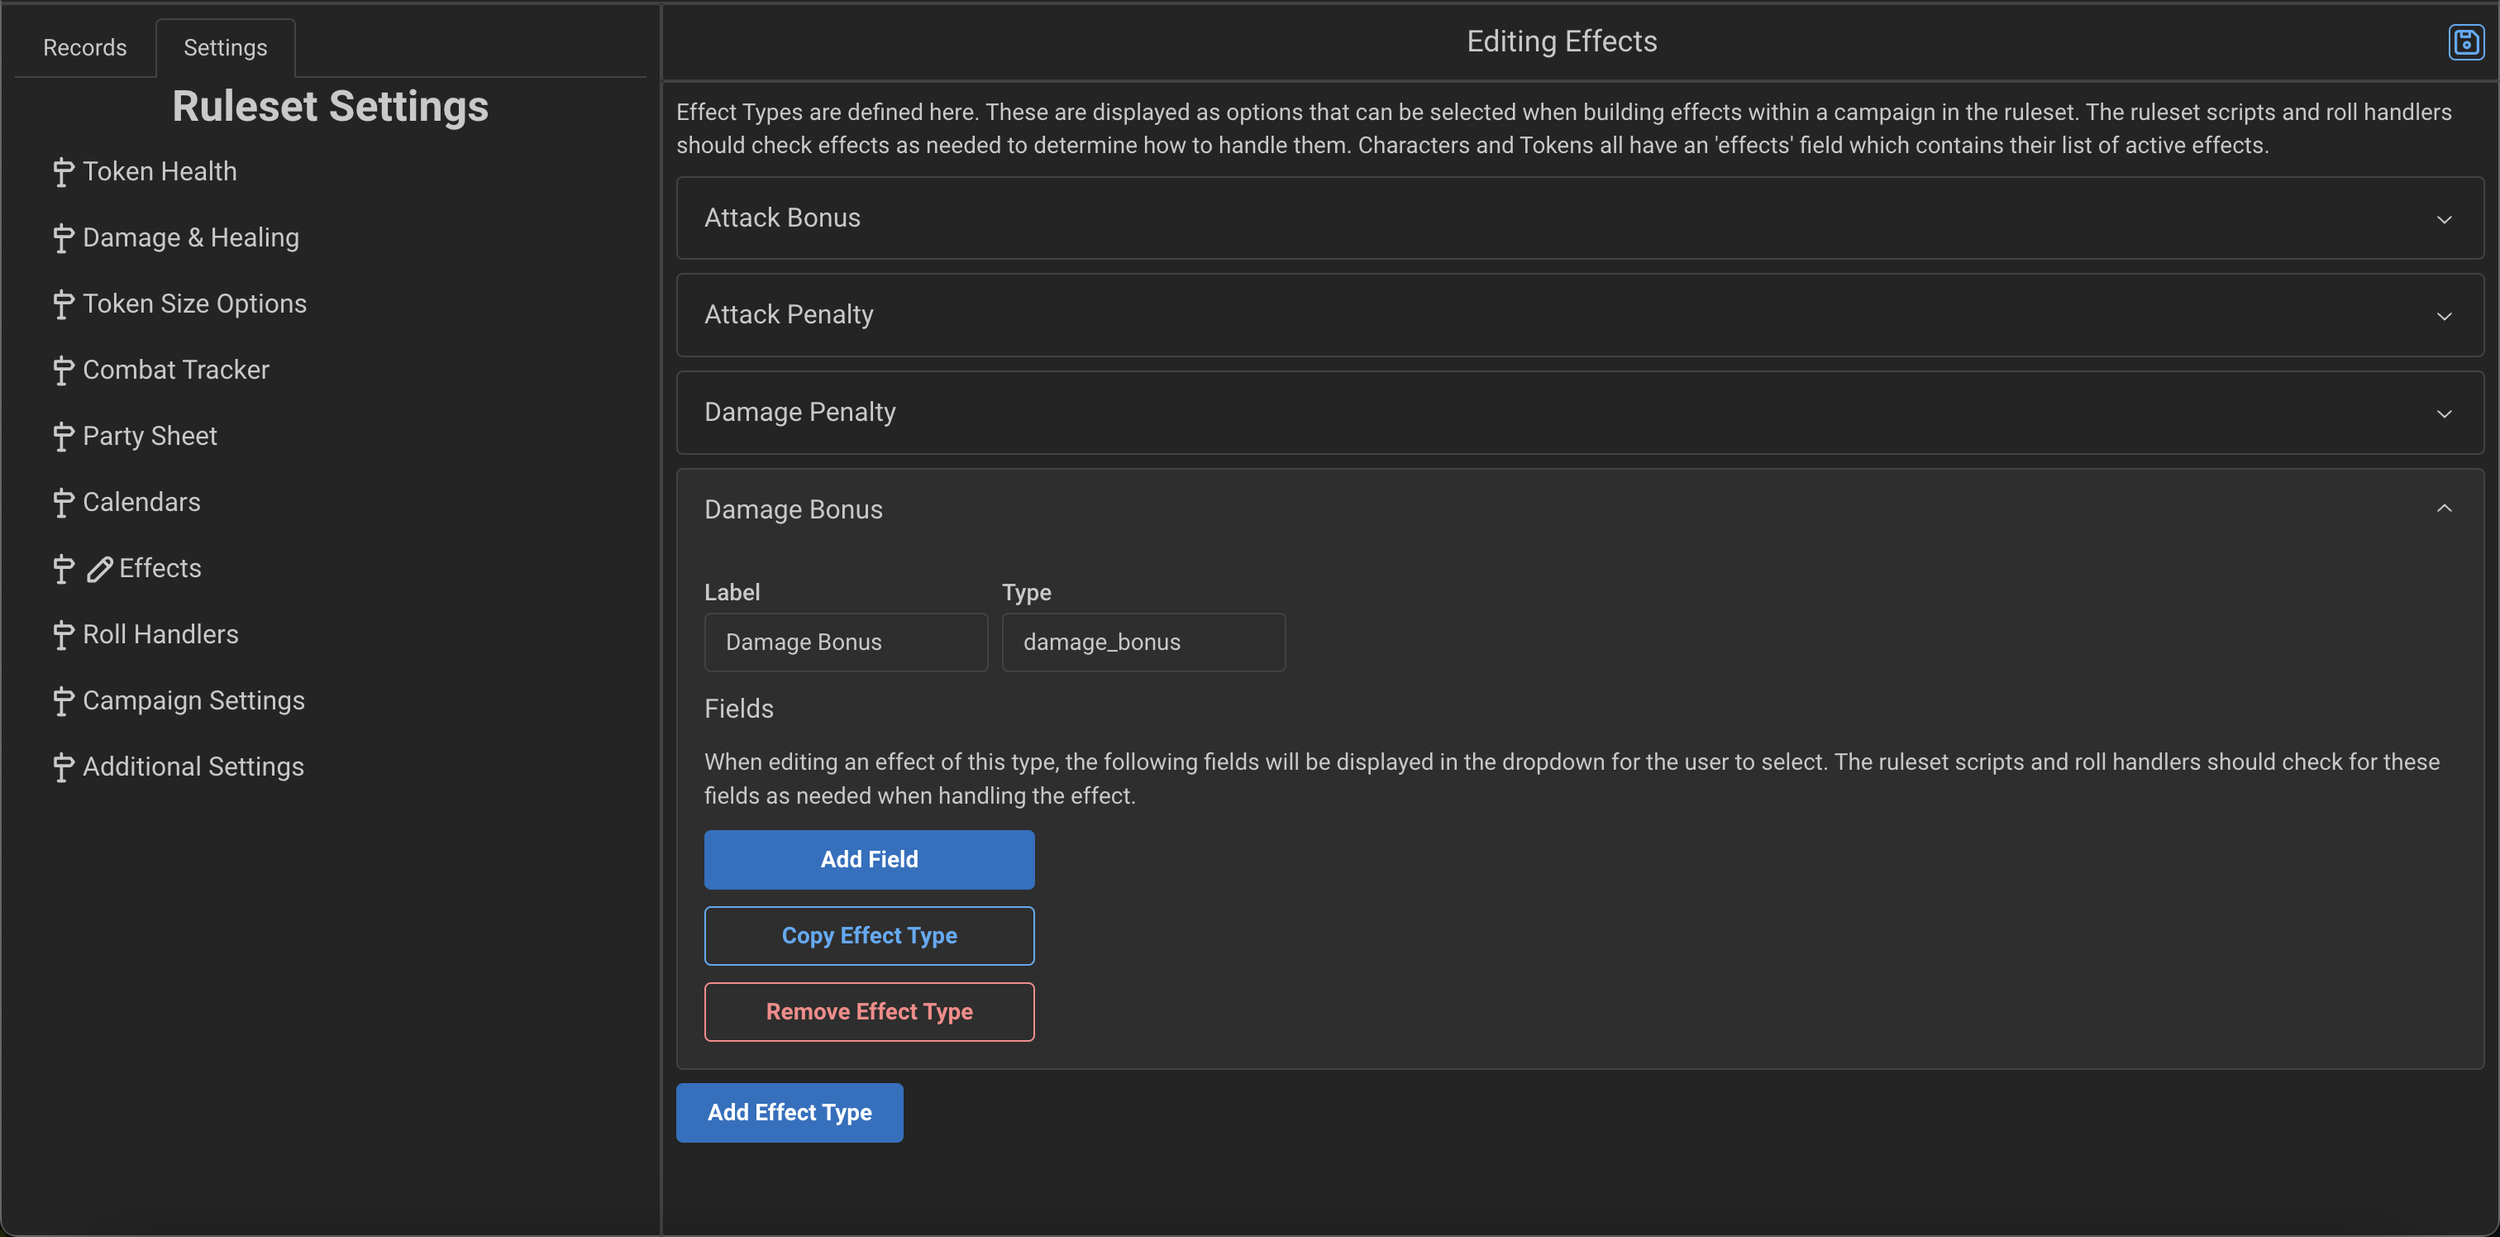Viewport: 2500px width, 1237px height.
Task: Click the signpost icon next to Party Sheet
Action: click(x=62, y=436)
